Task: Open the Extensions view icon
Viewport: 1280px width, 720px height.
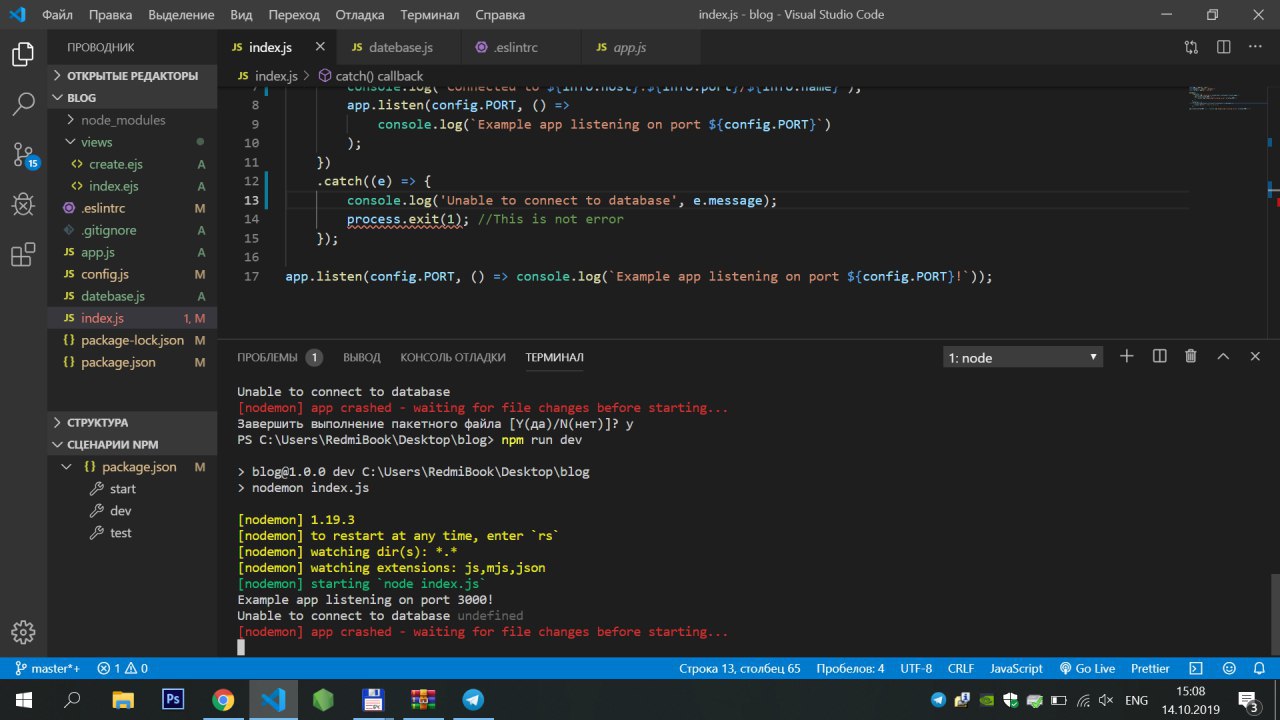Action: point(23,255)
